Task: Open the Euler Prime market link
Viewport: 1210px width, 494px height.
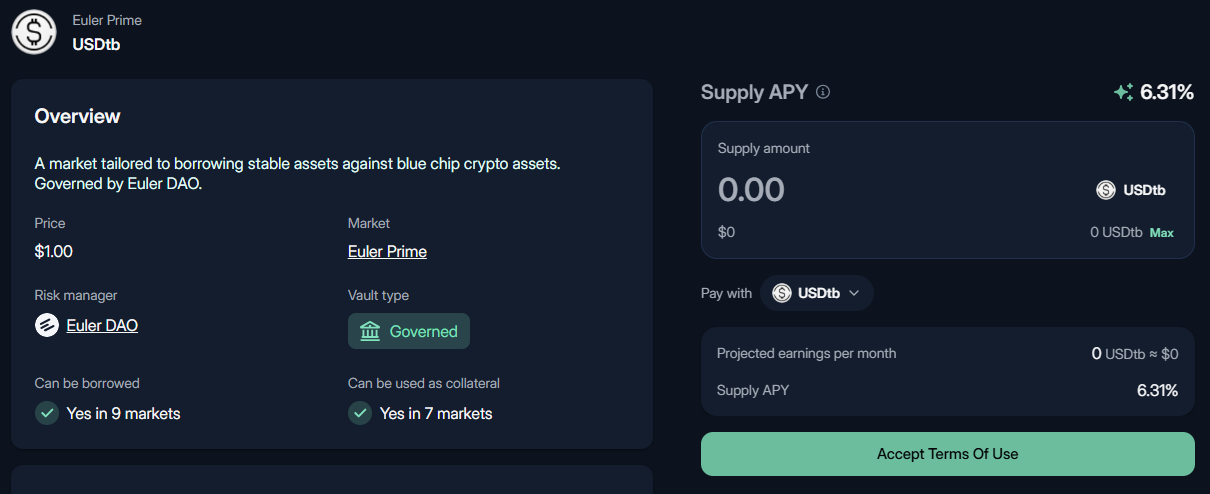Action: (x=387, y=251)
